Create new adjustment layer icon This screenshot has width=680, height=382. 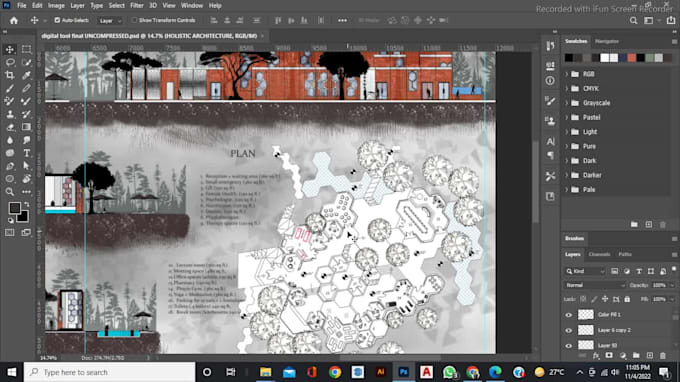pyautogui.click(x=623, y=356)
